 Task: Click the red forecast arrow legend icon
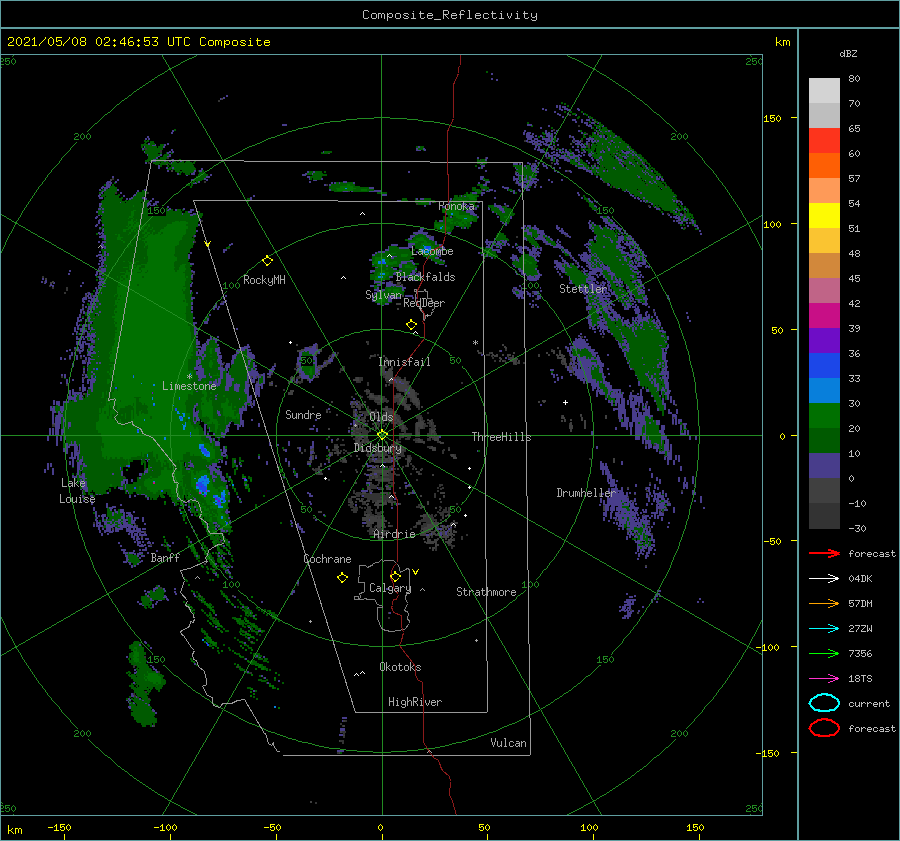pyautogui.click(x=824, y=553)
